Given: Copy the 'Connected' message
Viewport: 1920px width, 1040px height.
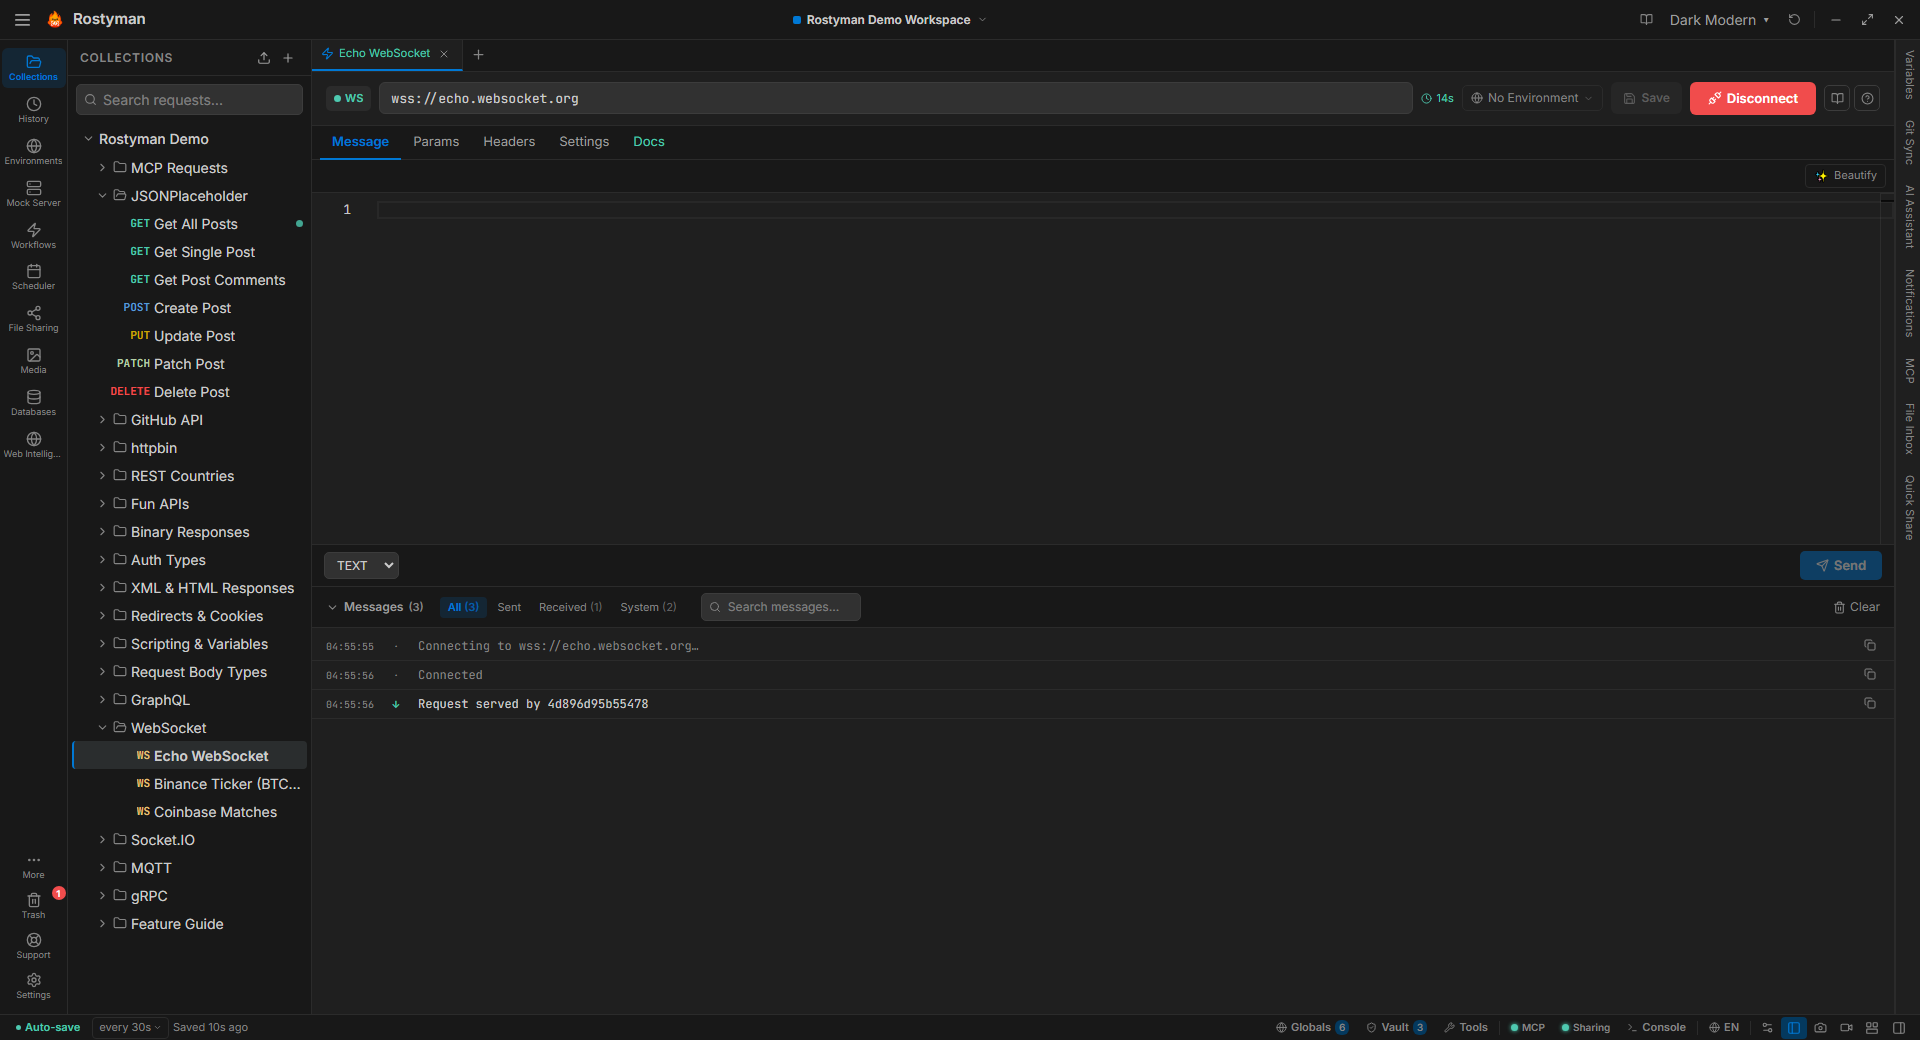Looking at the screenshot, I should pos(1869,674).
